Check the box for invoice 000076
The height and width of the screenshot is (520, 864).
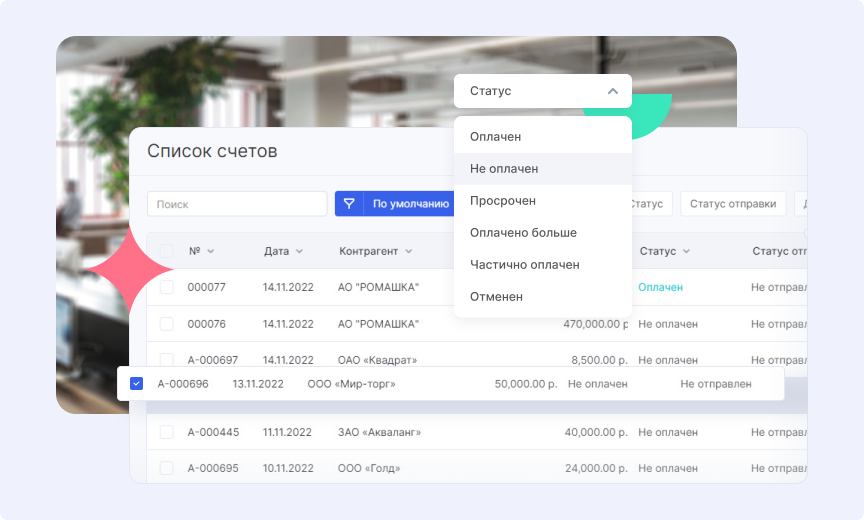166,324
